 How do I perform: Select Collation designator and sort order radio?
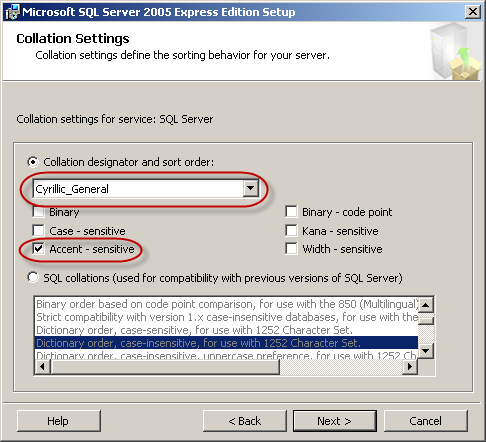pyautogui.click(x=33, y=162)
